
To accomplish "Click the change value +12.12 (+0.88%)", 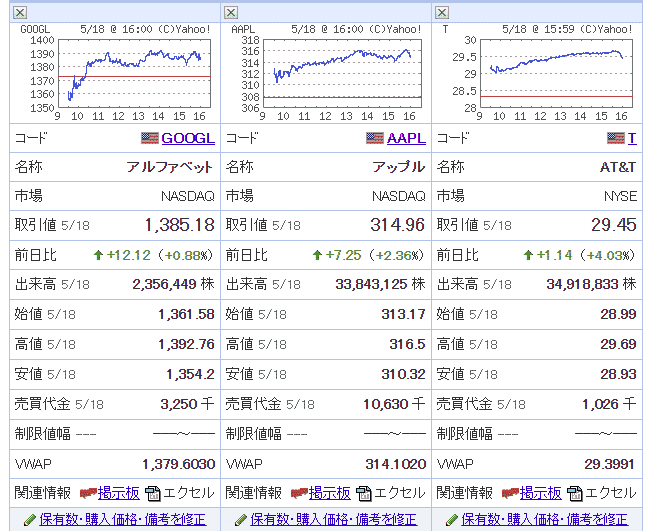I will pyautogui.click(x=160, y=255).
